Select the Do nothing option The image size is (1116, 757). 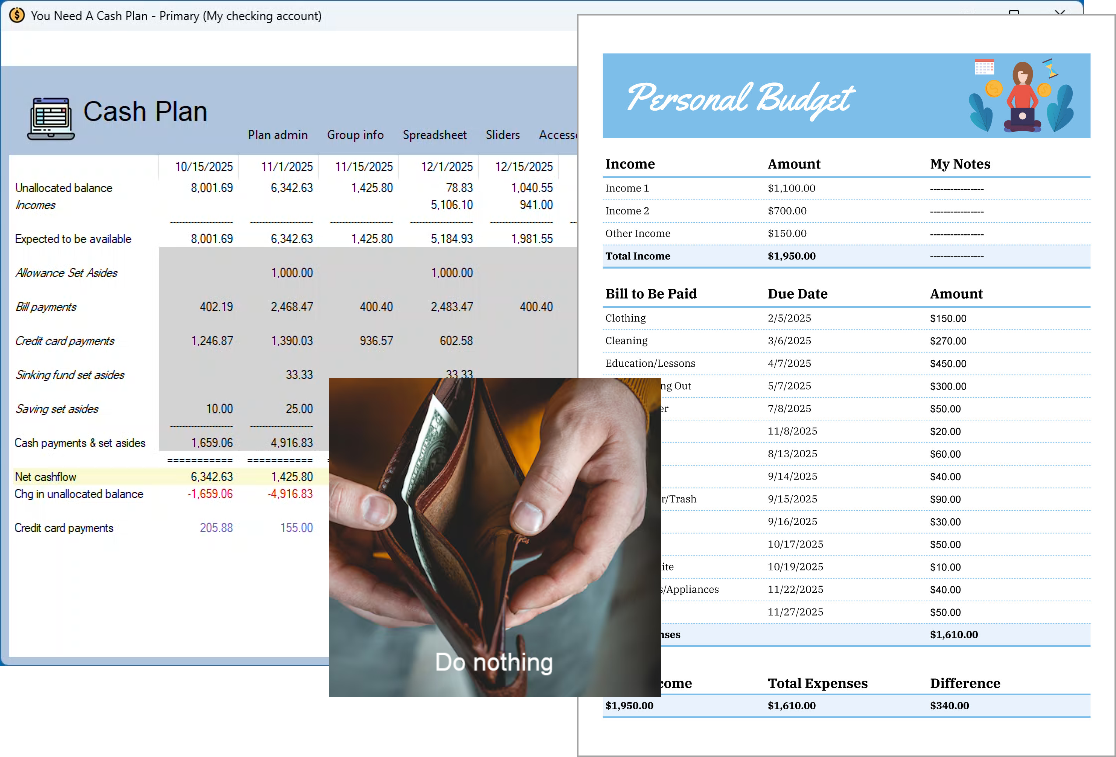[494, 662]
